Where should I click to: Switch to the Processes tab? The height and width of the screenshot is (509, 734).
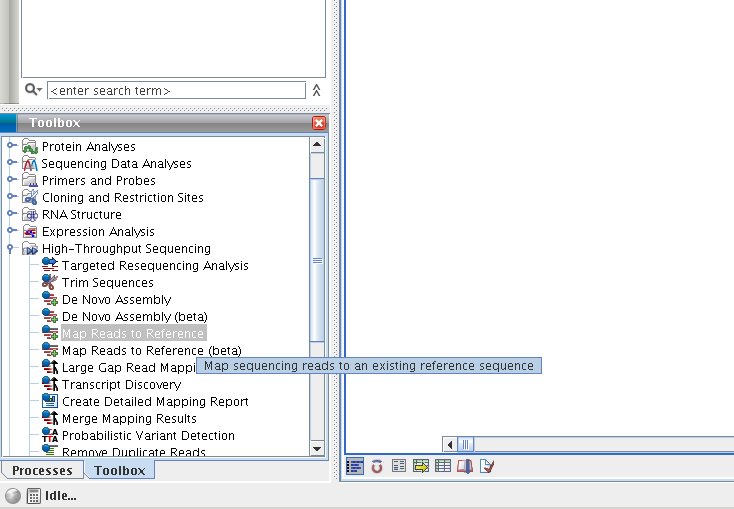pyautogui.click(x=42, y=470)
